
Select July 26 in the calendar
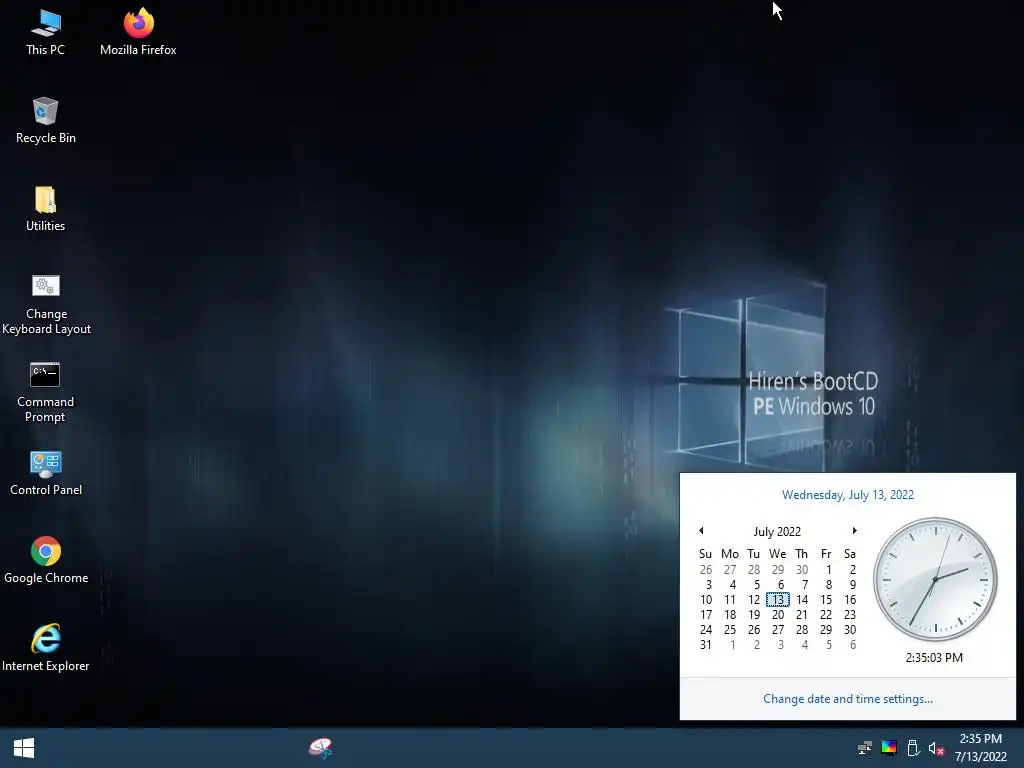tap(754, 630)
